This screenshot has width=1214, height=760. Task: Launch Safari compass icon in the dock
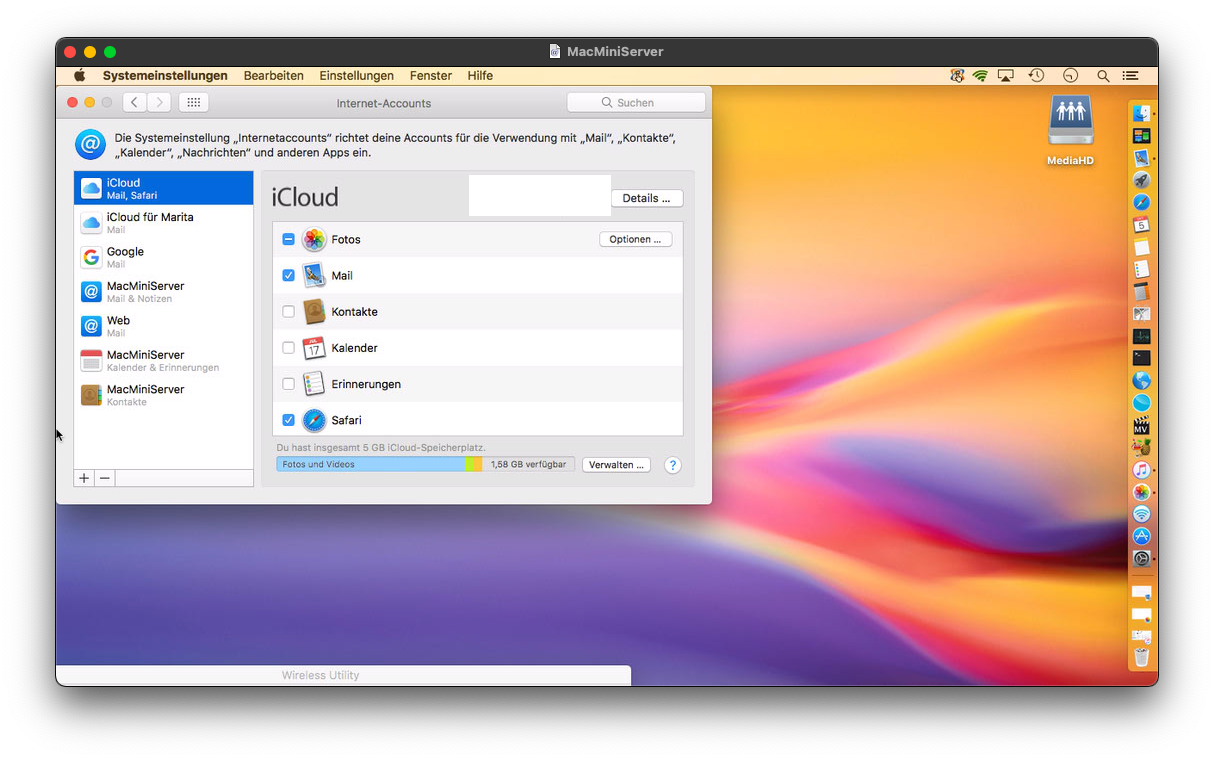[1141, 203]
